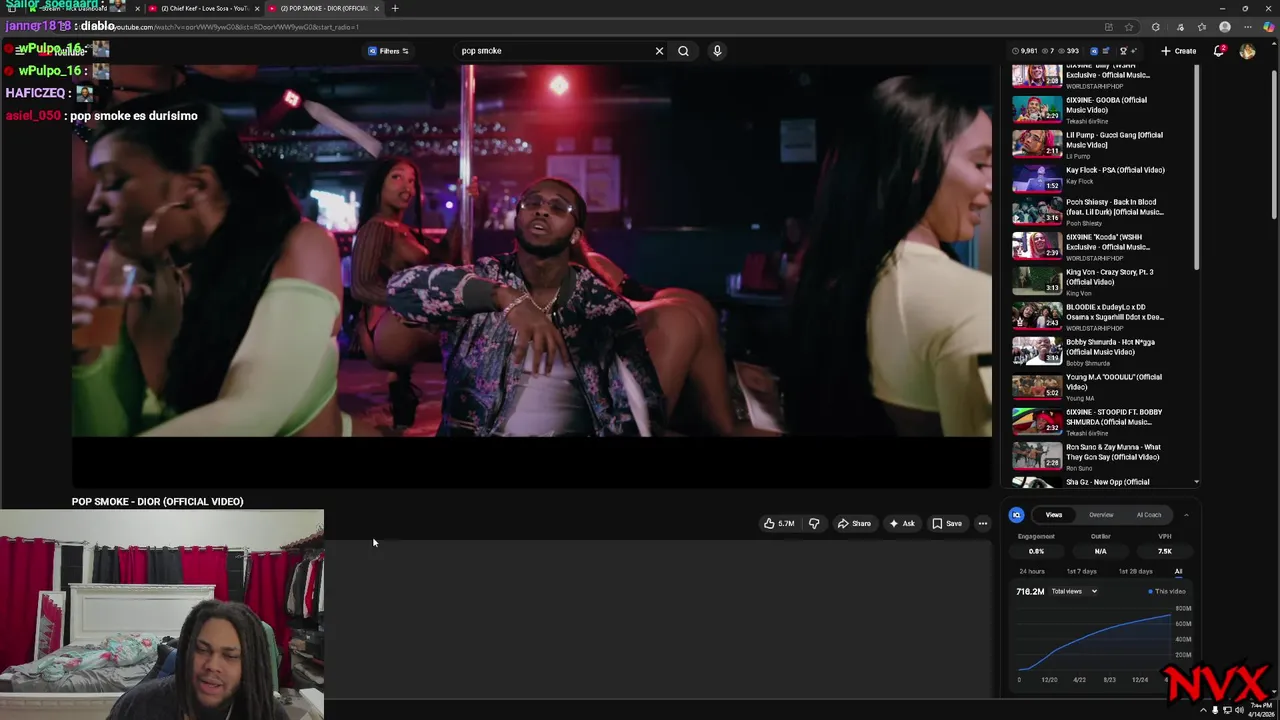Open the Total views dropdown
The width and height of the screenshot is (1280, 720).
pos(1073,591)
